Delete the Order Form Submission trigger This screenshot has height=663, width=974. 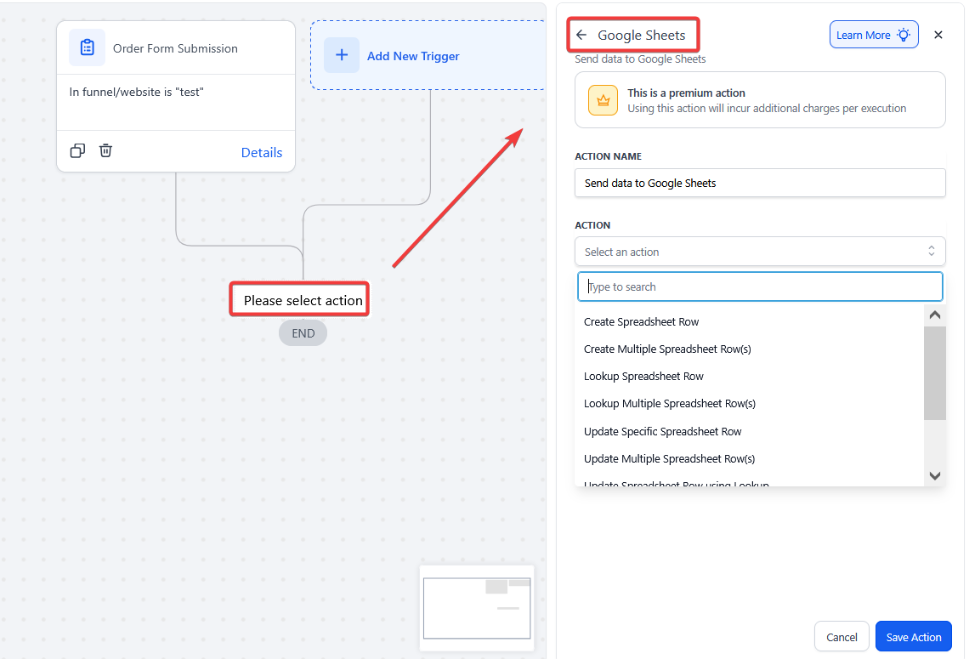106,151
